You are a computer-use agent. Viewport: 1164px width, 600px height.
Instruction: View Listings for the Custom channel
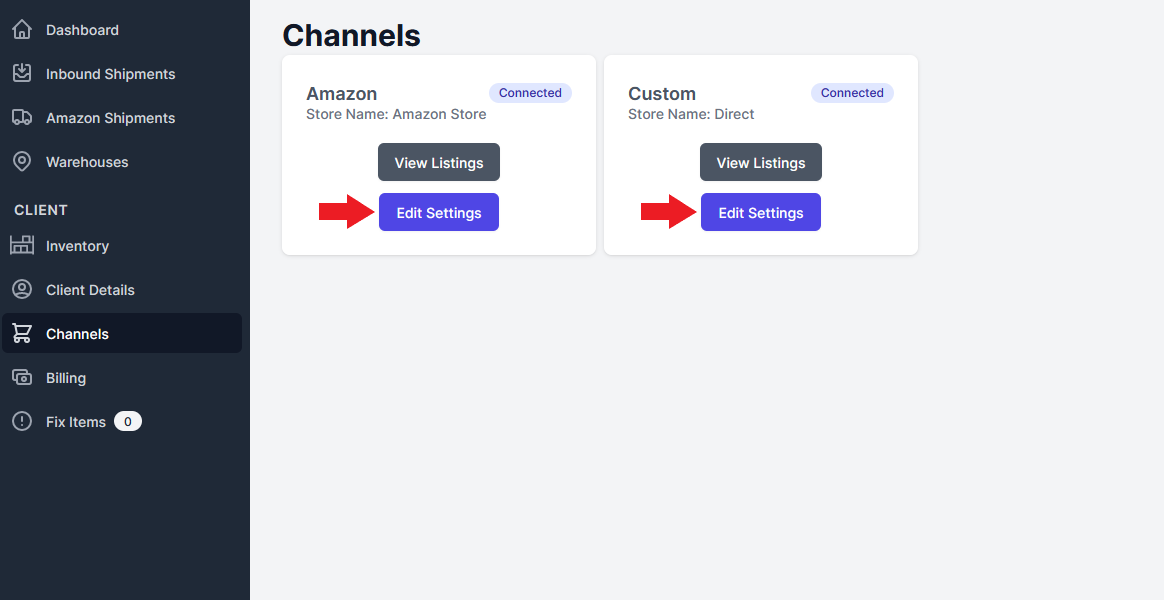pos(761,162)
